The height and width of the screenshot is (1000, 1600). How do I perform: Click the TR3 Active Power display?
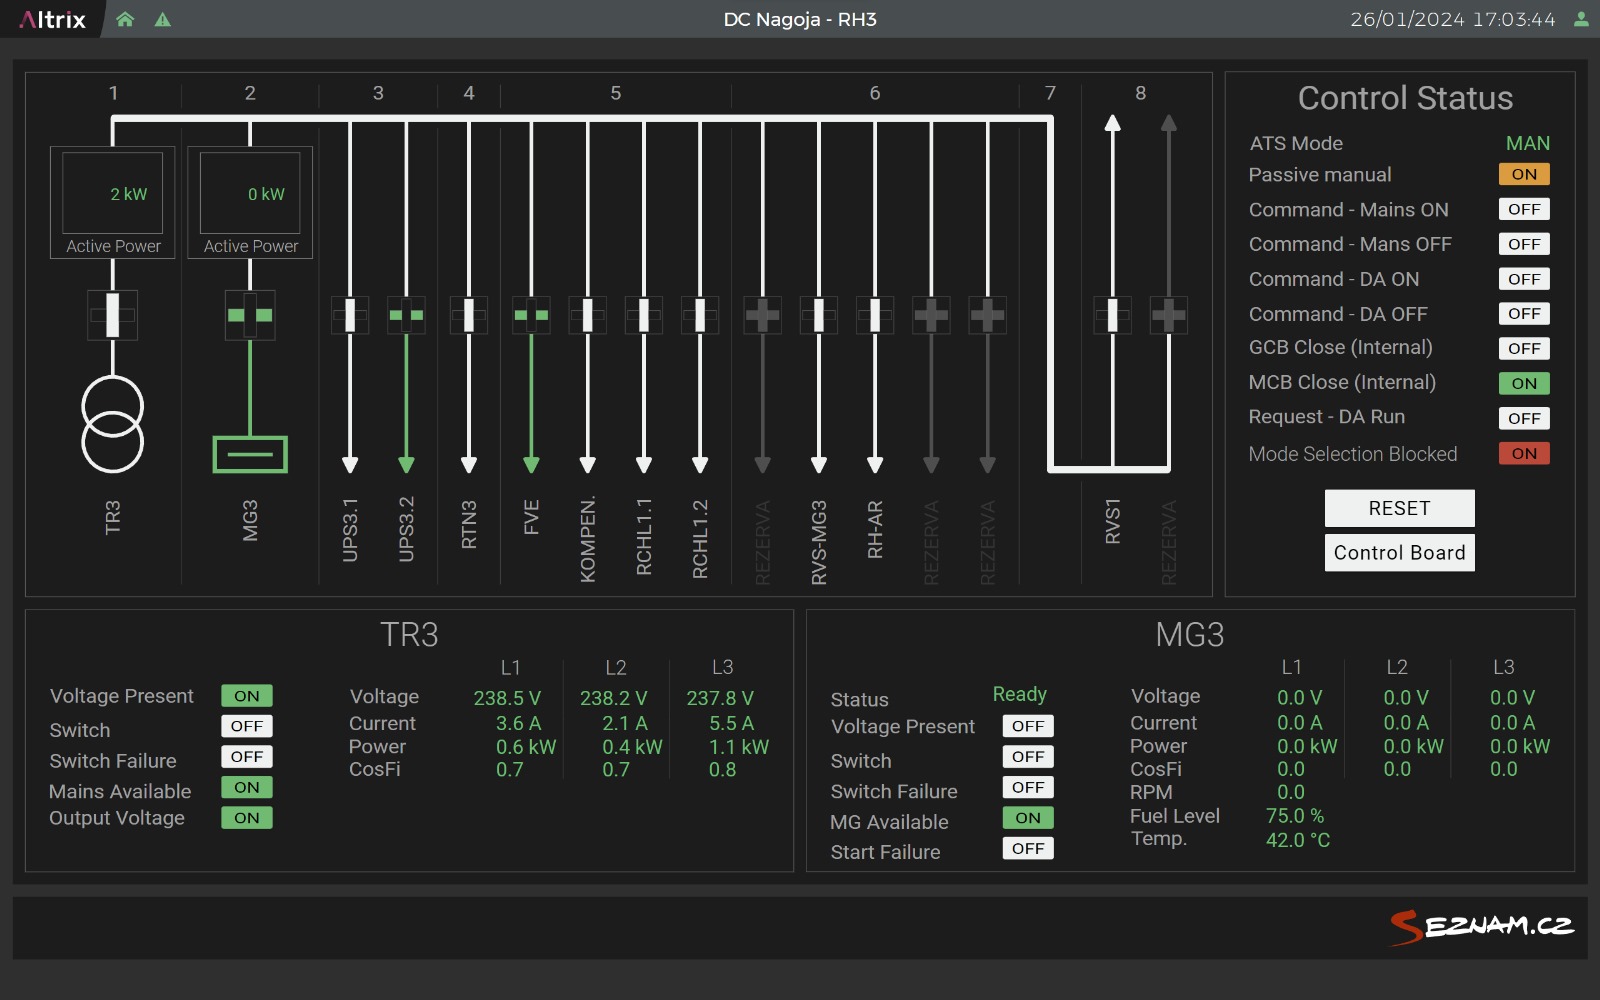click(x=112, y=202)
